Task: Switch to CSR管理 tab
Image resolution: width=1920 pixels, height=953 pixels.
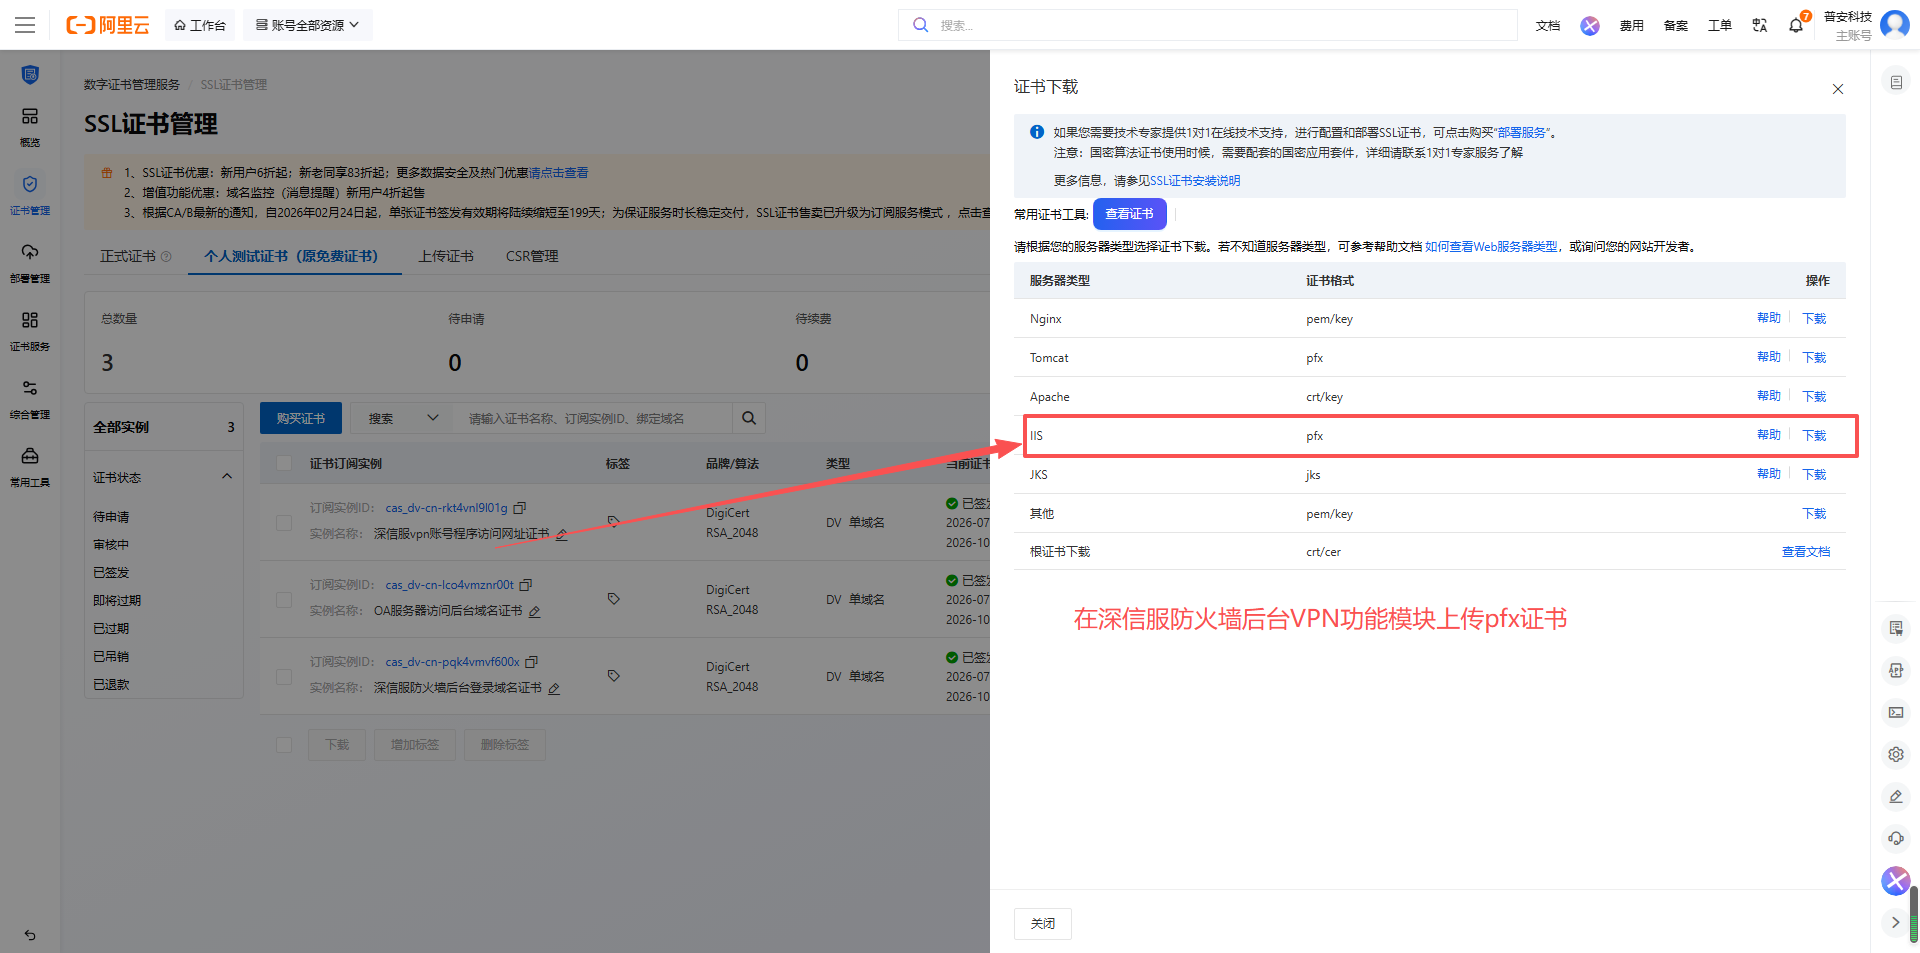Action: 532,256
